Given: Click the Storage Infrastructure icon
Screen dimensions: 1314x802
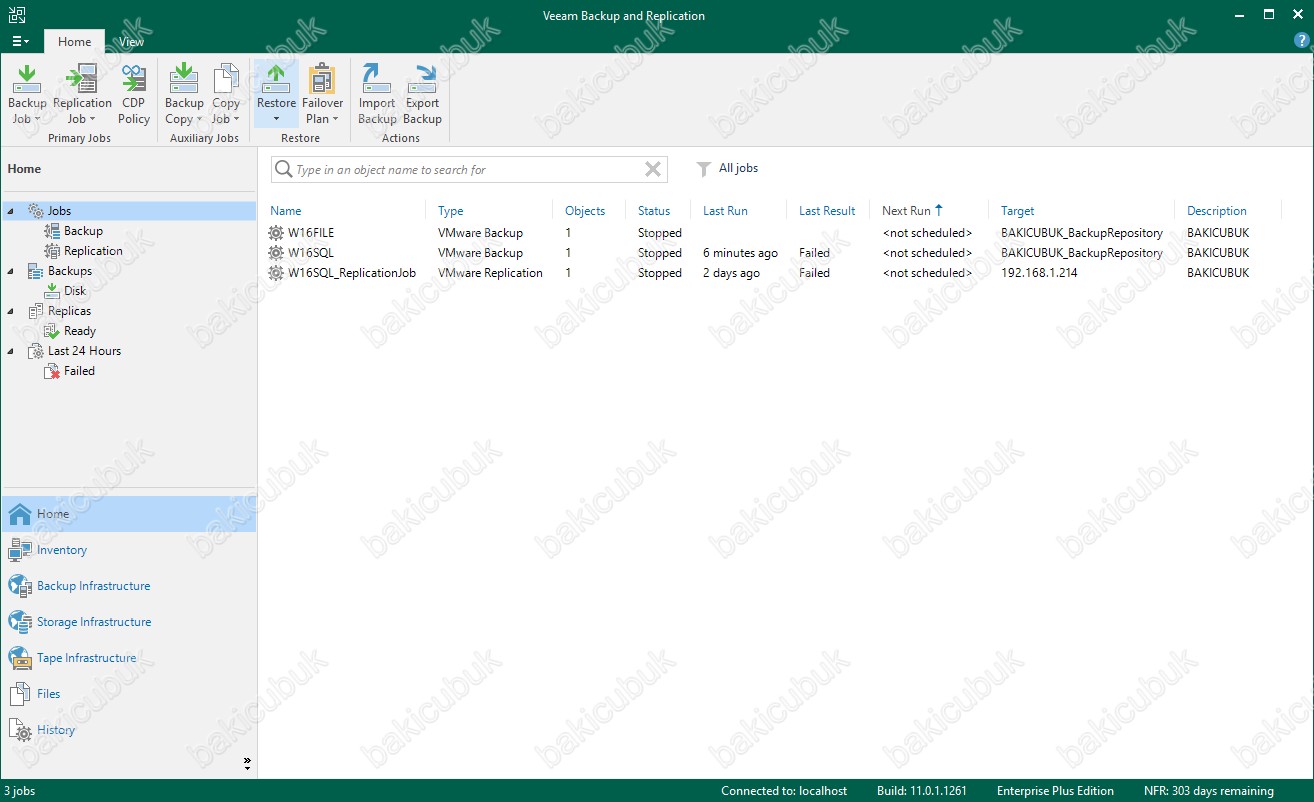Looking at the screenshot, I should click(20, 622).
